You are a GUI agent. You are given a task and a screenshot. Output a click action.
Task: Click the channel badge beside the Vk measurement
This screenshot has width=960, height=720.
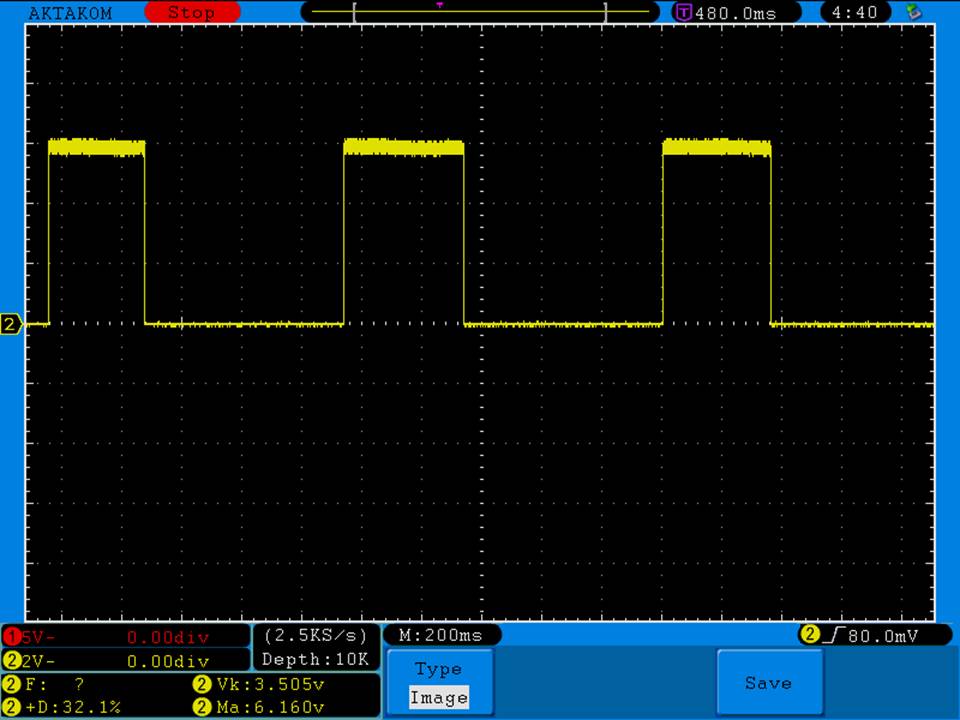(200, 685)
